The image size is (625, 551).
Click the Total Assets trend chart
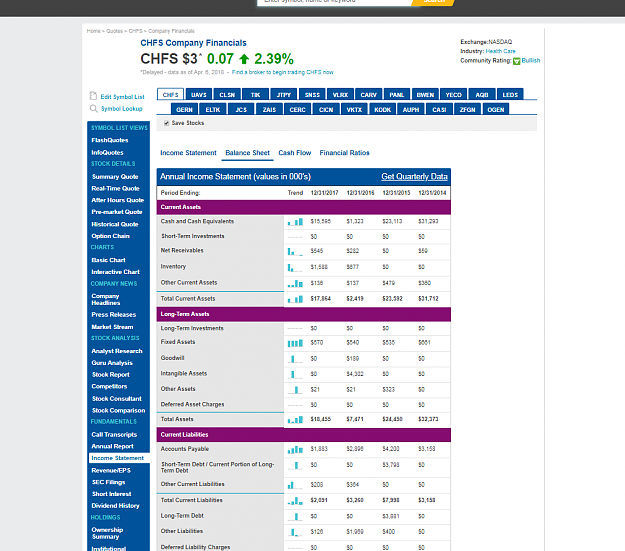click(295, 419)
